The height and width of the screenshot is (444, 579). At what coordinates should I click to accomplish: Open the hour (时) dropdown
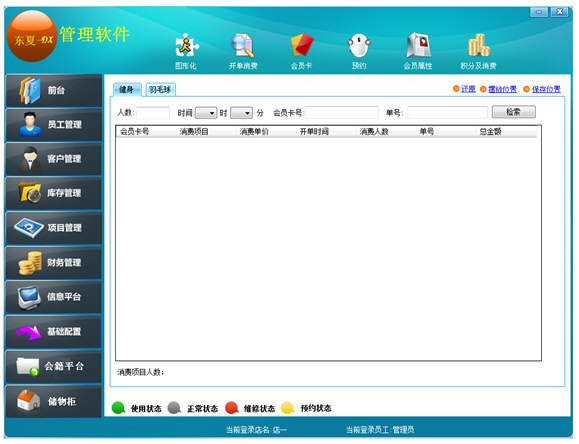(206, 113)
